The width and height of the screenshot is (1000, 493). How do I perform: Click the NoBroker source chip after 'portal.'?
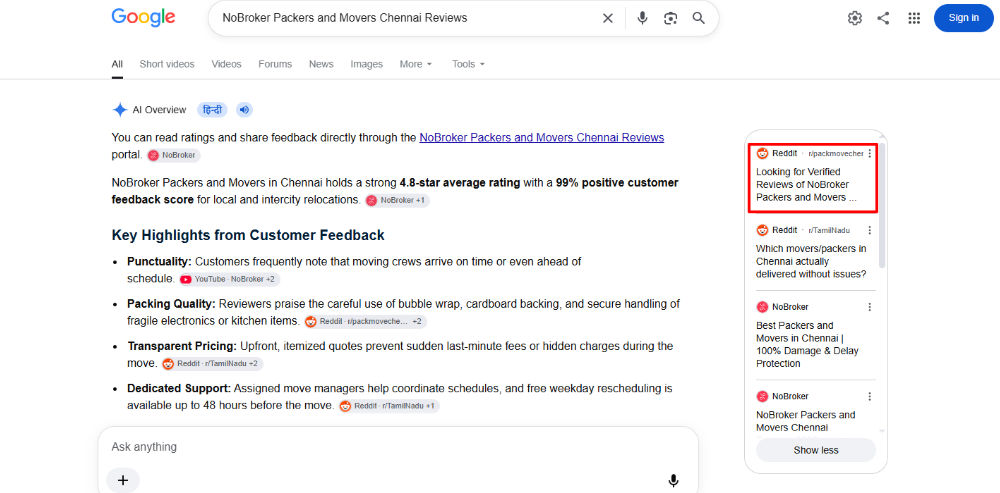[x=173, y=155]
